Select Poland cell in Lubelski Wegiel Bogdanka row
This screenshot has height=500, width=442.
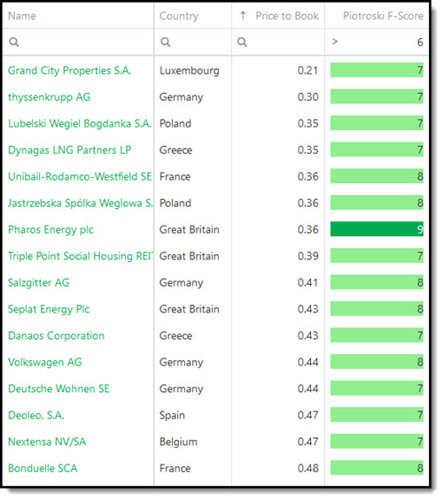[175, 124]
